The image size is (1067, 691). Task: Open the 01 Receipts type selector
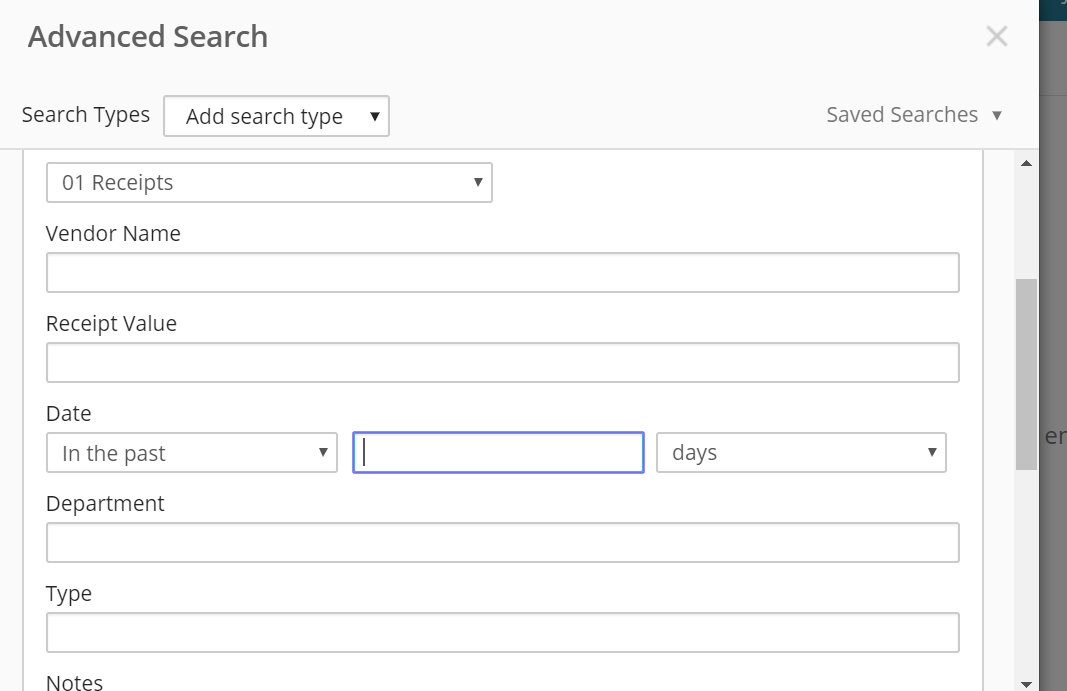coord(269,183)
